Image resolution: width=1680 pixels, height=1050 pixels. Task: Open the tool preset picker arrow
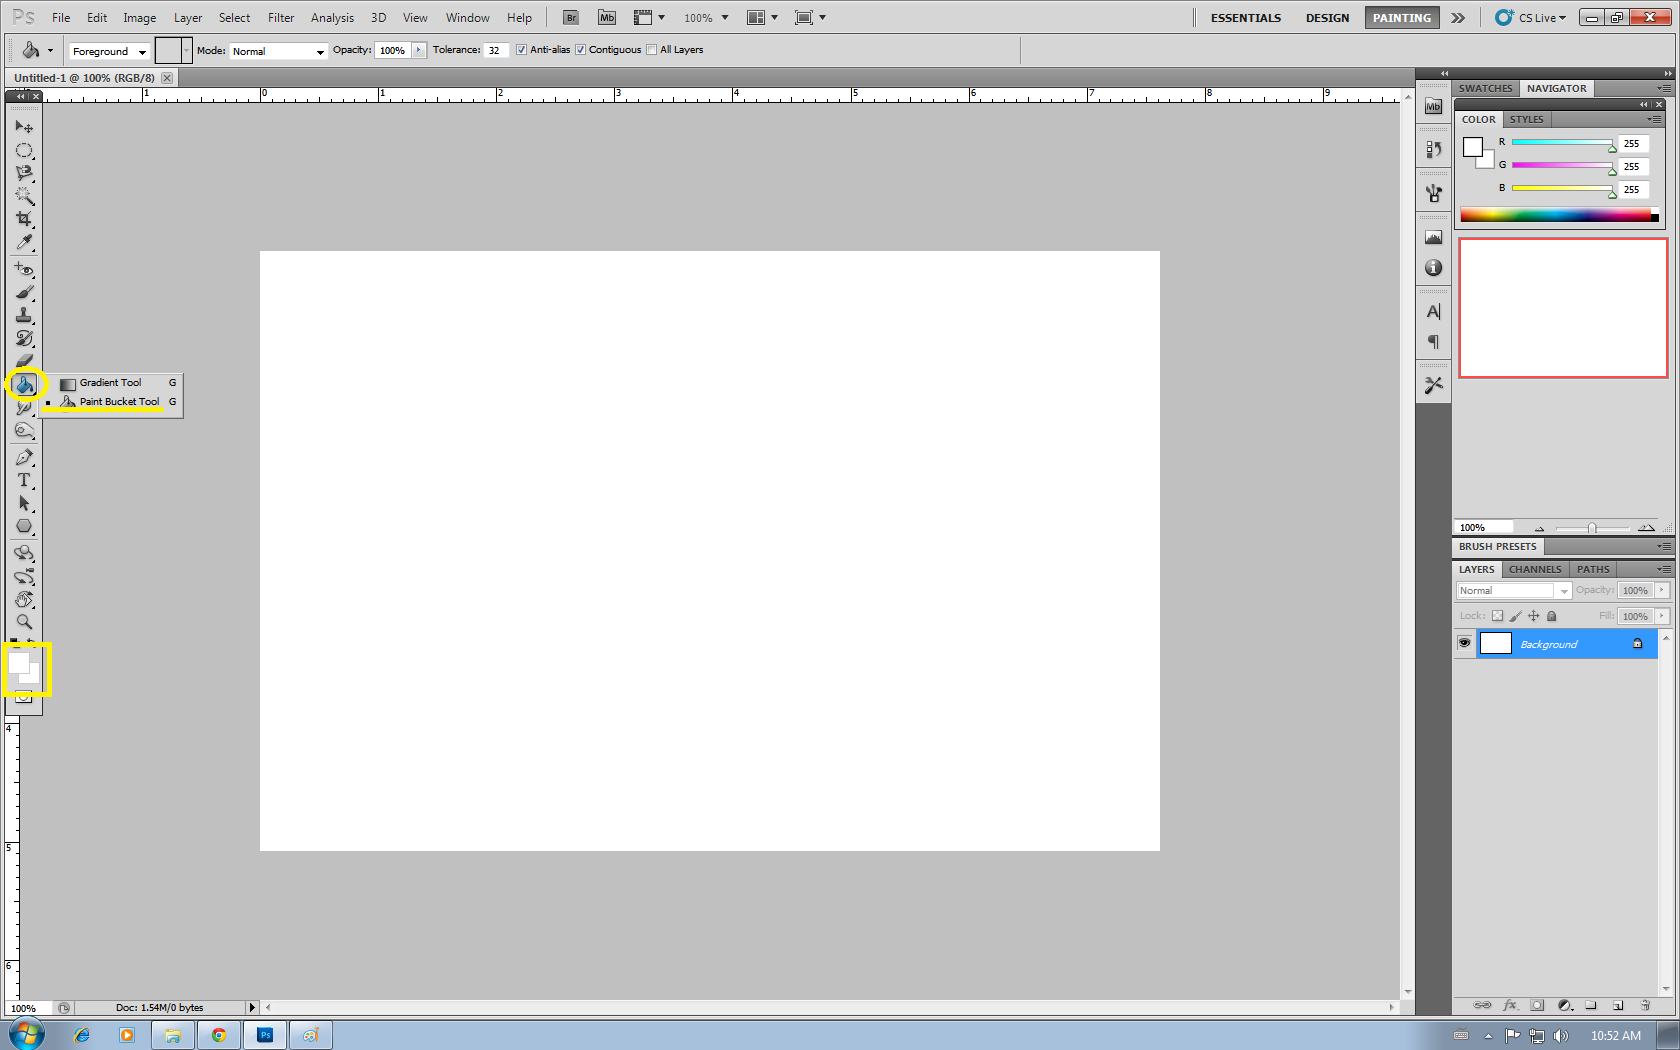[x=50, y=50]
